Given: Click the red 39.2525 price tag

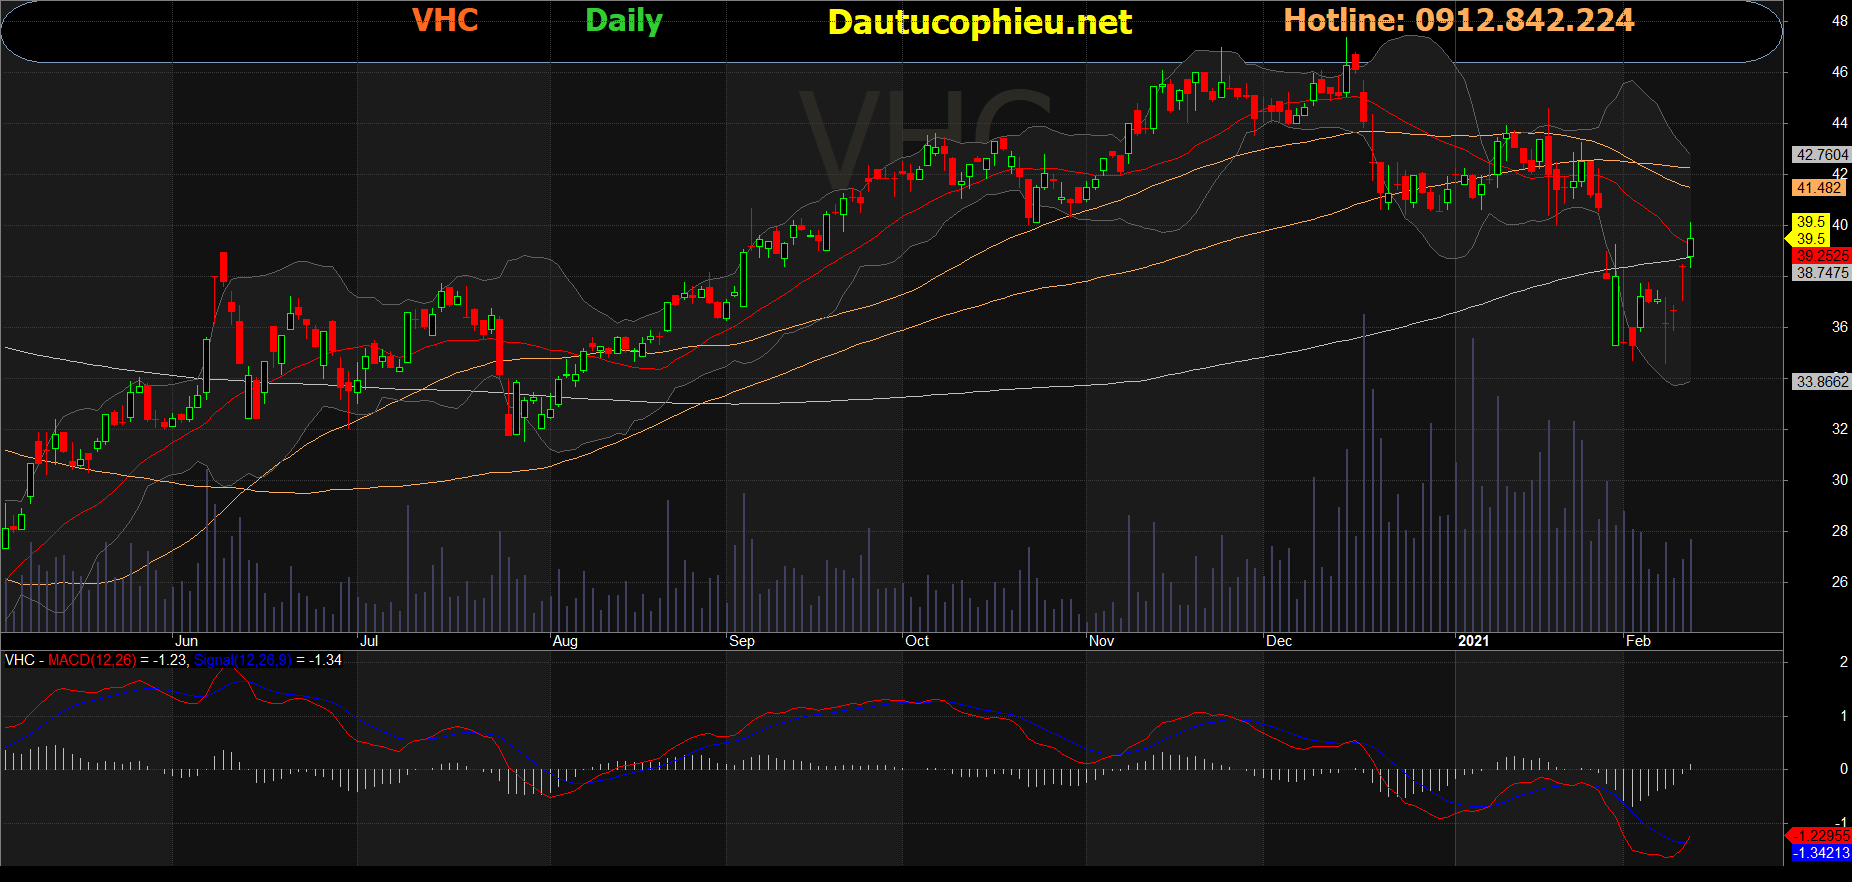Looking at the screenshot, I should pyautogui.click(x=1822, y=256).
